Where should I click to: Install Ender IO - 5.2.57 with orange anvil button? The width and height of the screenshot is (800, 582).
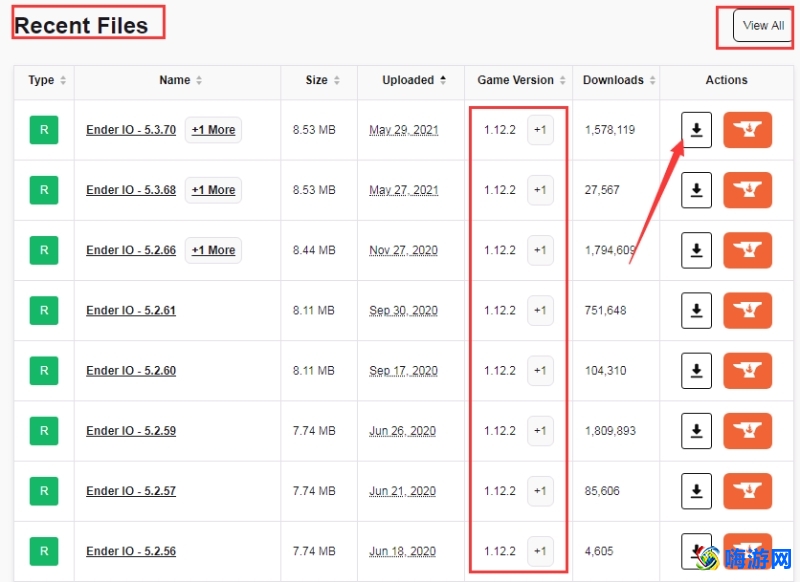pyautogui.click(x=747, y=491)
